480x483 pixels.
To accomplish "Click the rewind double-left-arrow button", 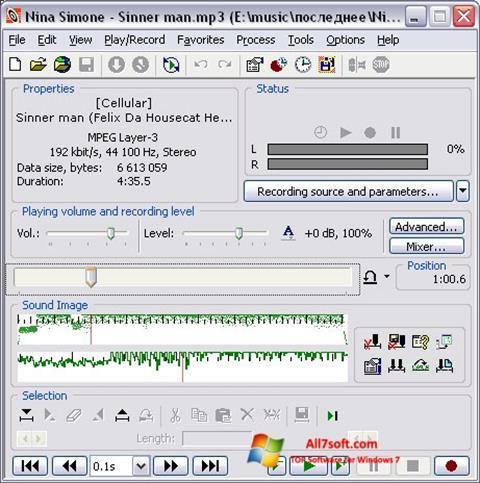I will tap(69, 466).
